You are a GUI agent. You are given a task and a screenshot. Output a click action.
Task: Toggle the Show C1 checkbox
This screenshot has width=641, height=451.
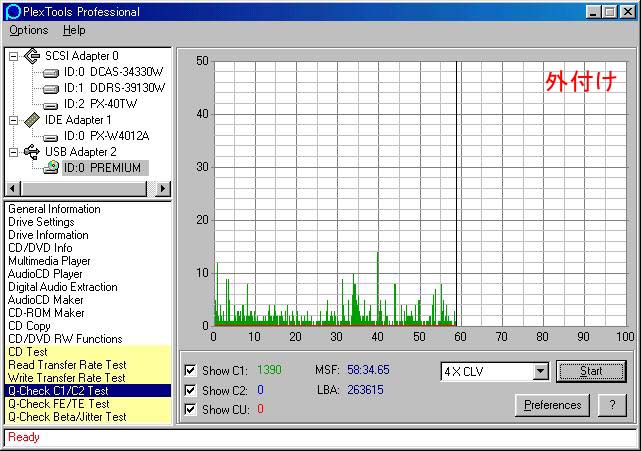pyautogui.click(x=190, y=370)
